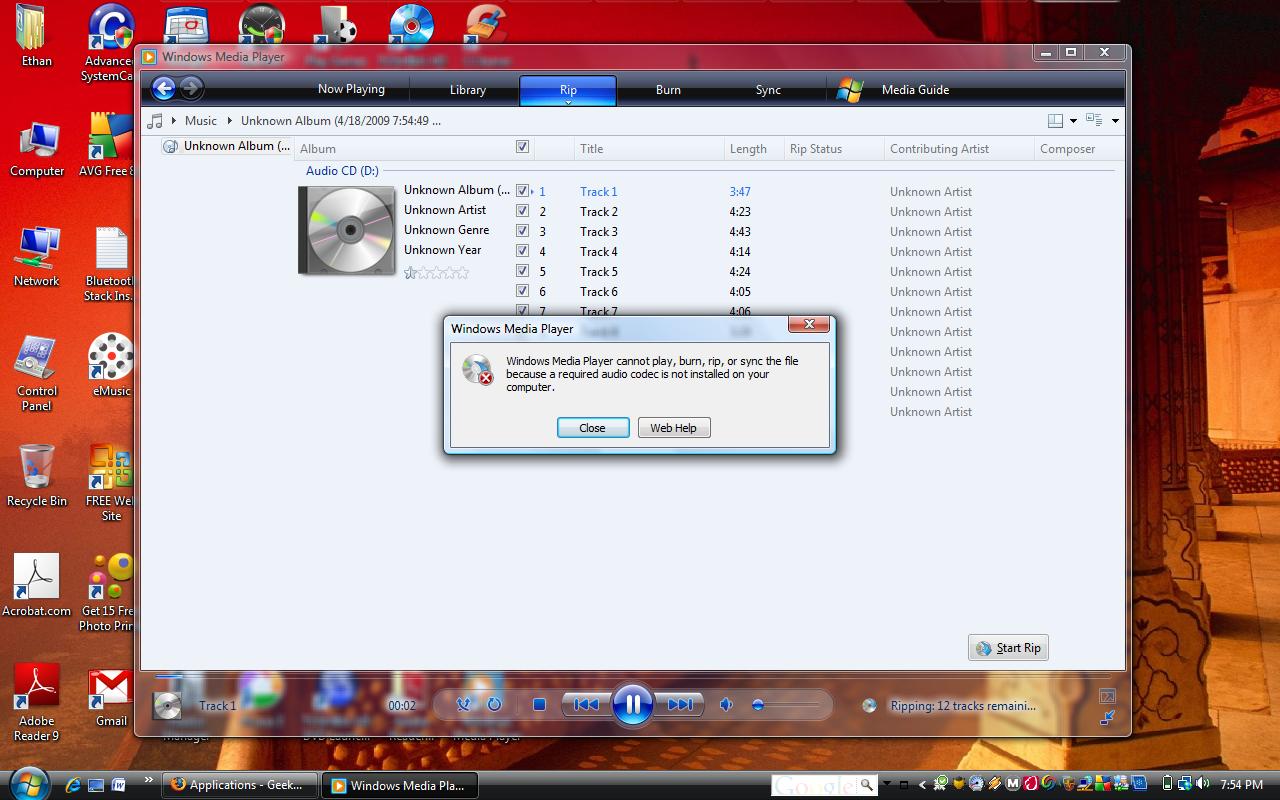The image size is (1280, 800).
Task: Open the Media Guide tab
Action: [x=915, y=90]
